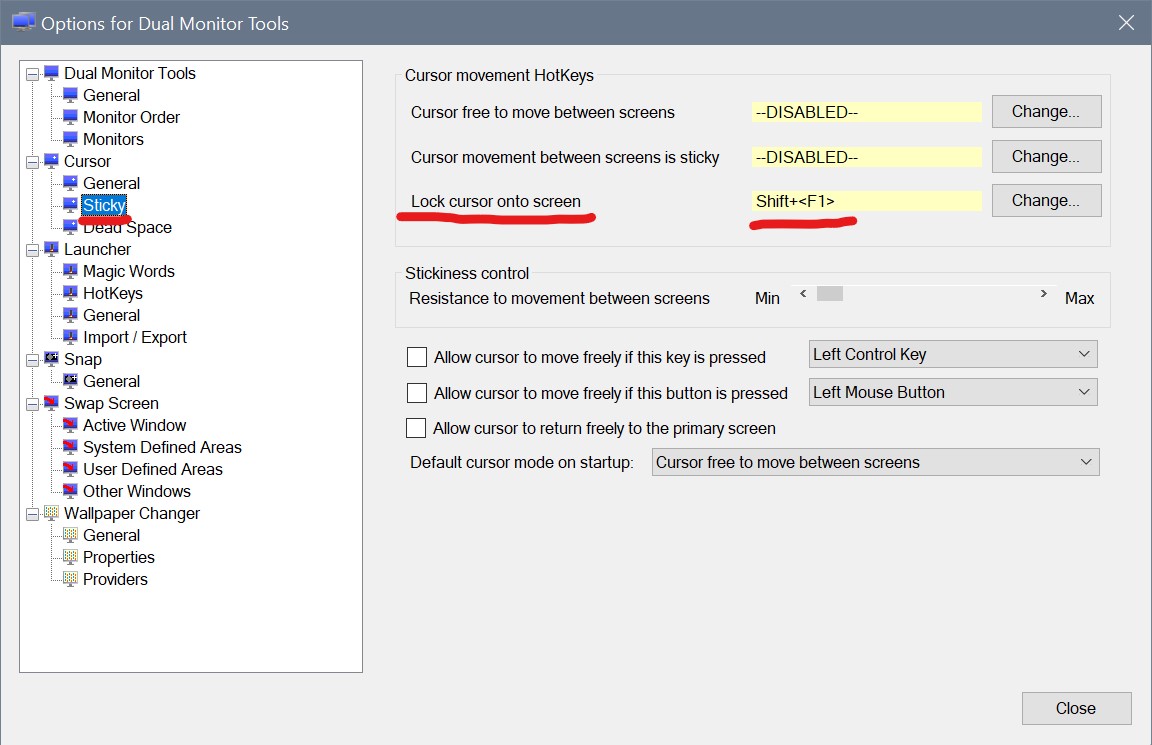Click the icon beside User Defined Areas
Image resolution: width=1152 pixels, height=745 pixels.
tap(70, 469)
